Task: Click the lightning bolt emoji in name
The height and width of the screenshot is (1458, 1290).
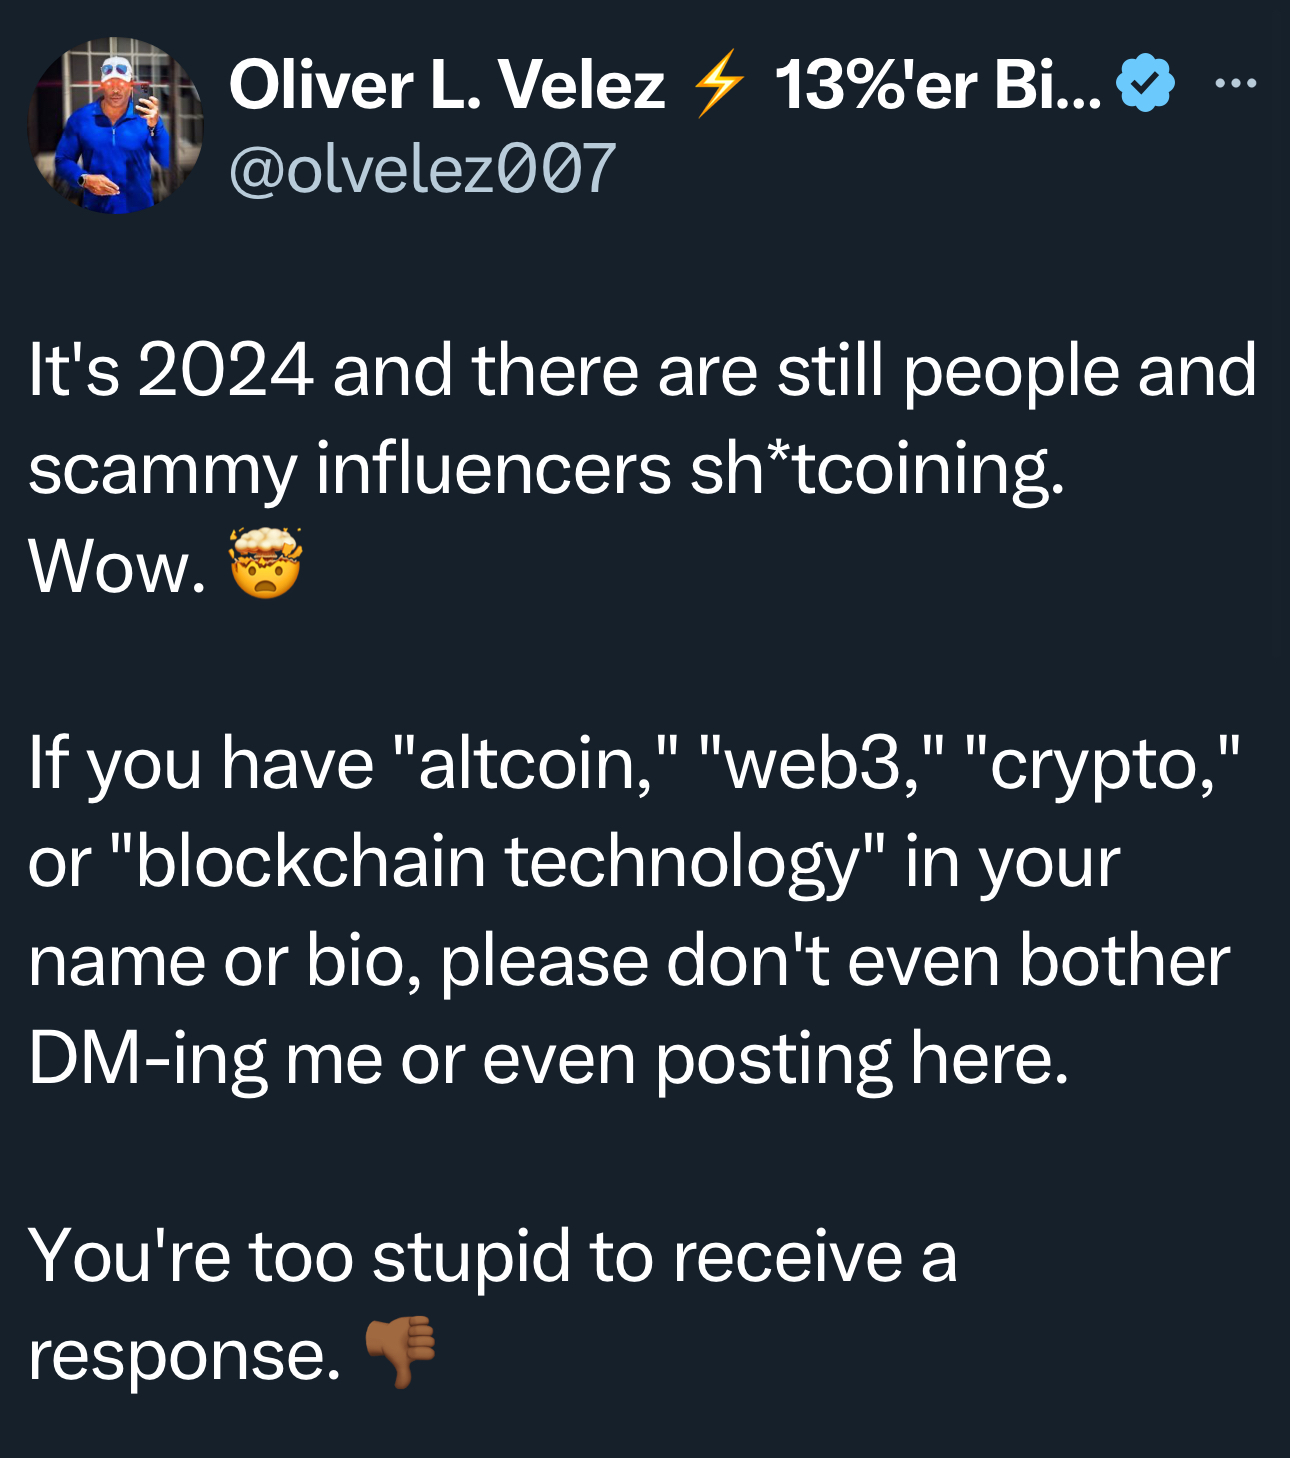Action: pos(718,84)
